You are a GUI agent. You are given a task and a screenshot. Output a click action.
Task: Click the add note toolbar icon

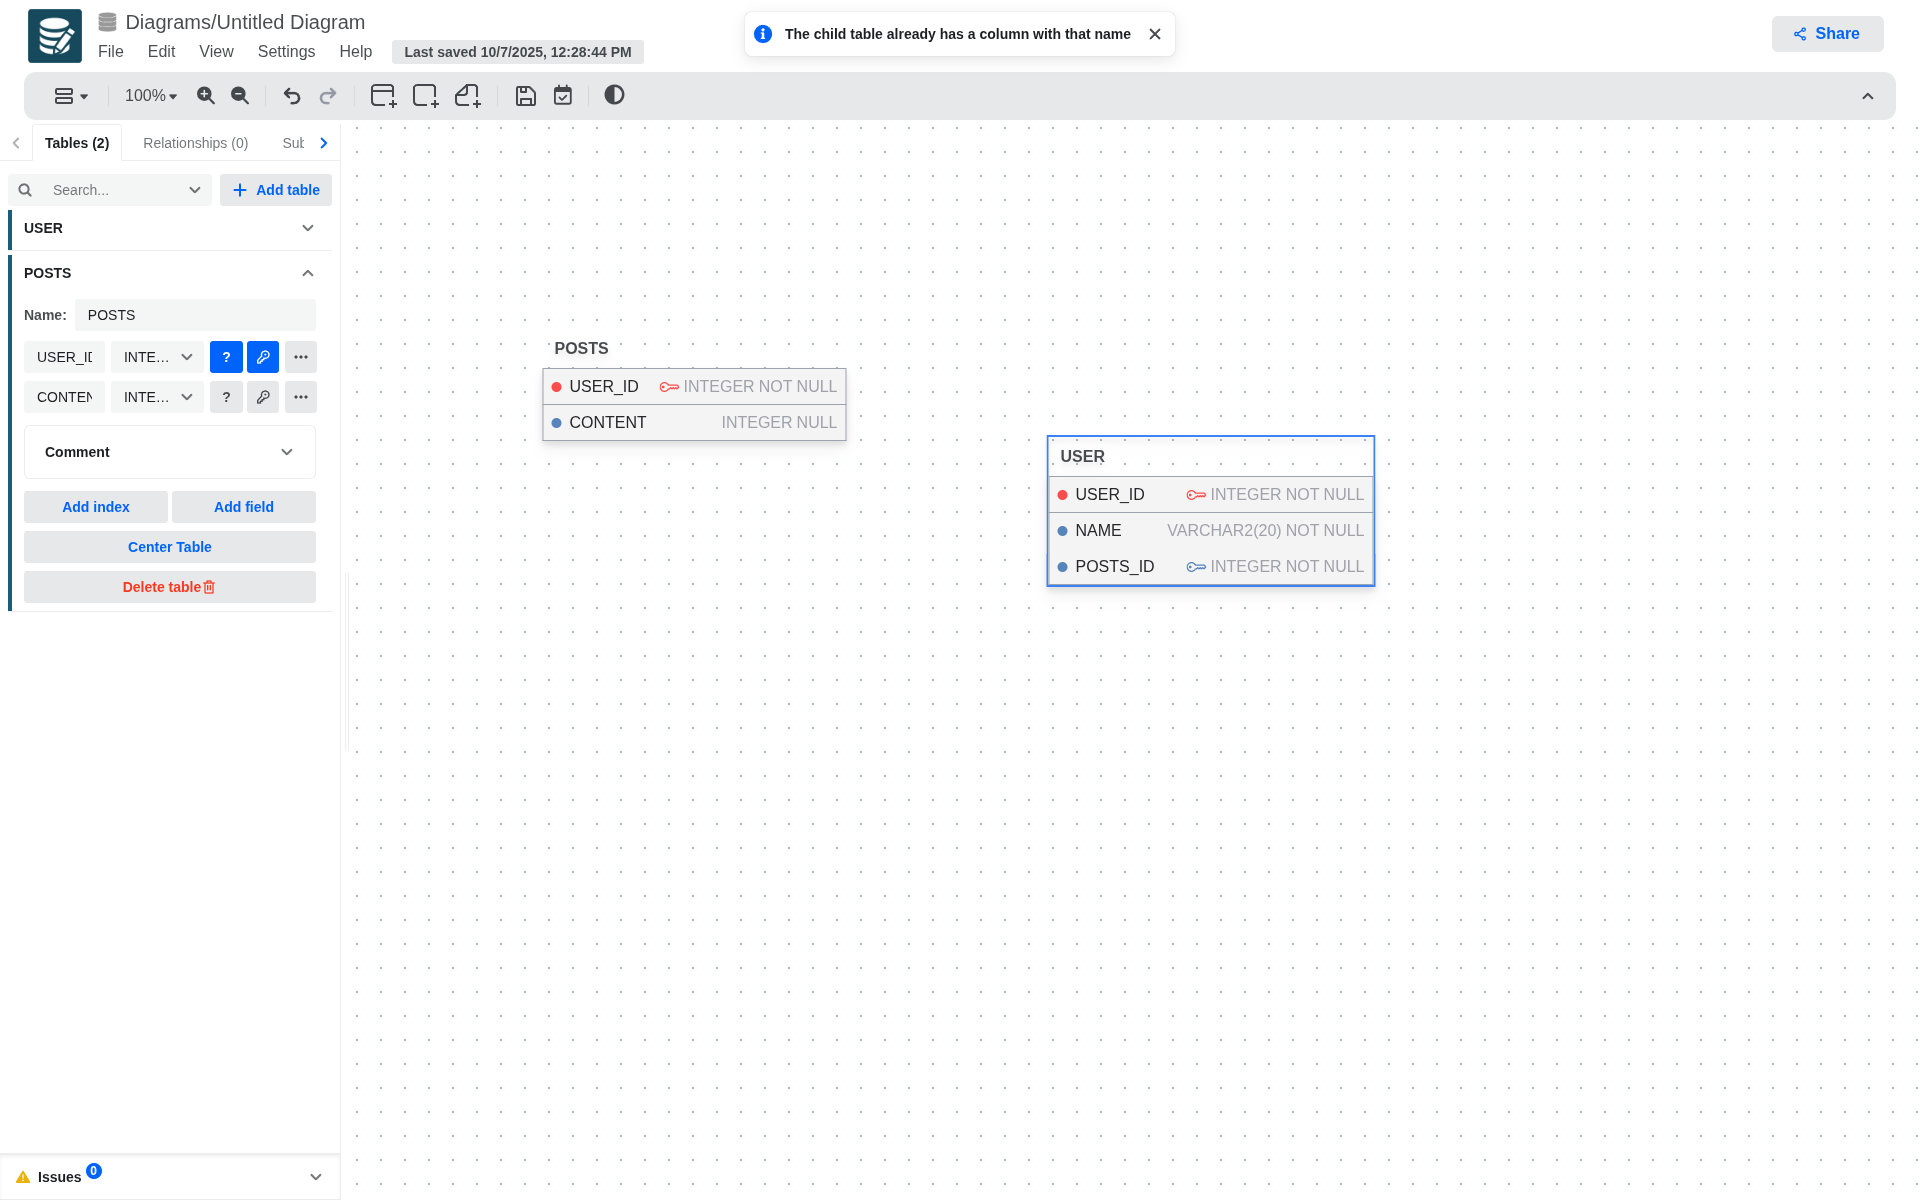[468, 96]
